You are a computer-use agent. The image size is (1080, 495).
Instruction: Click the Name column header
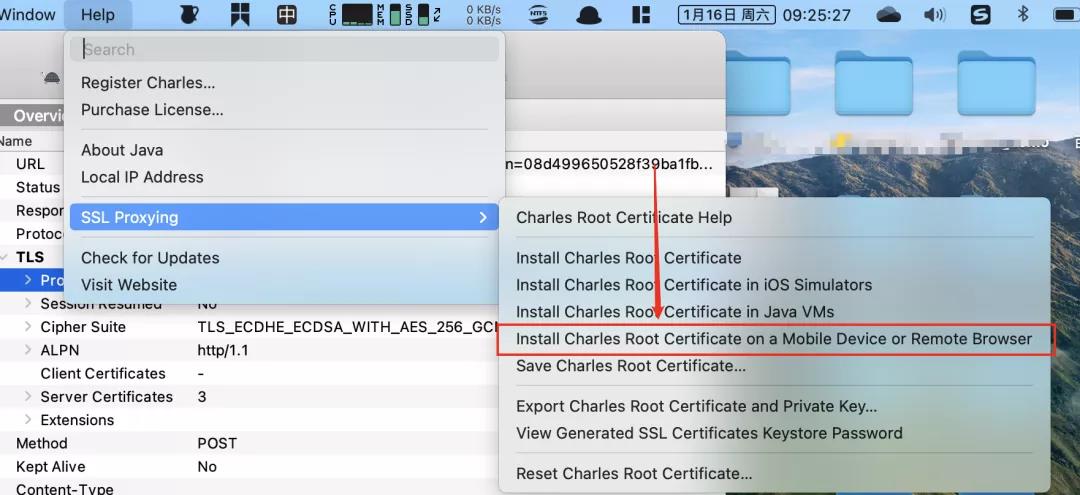point(15,141)
